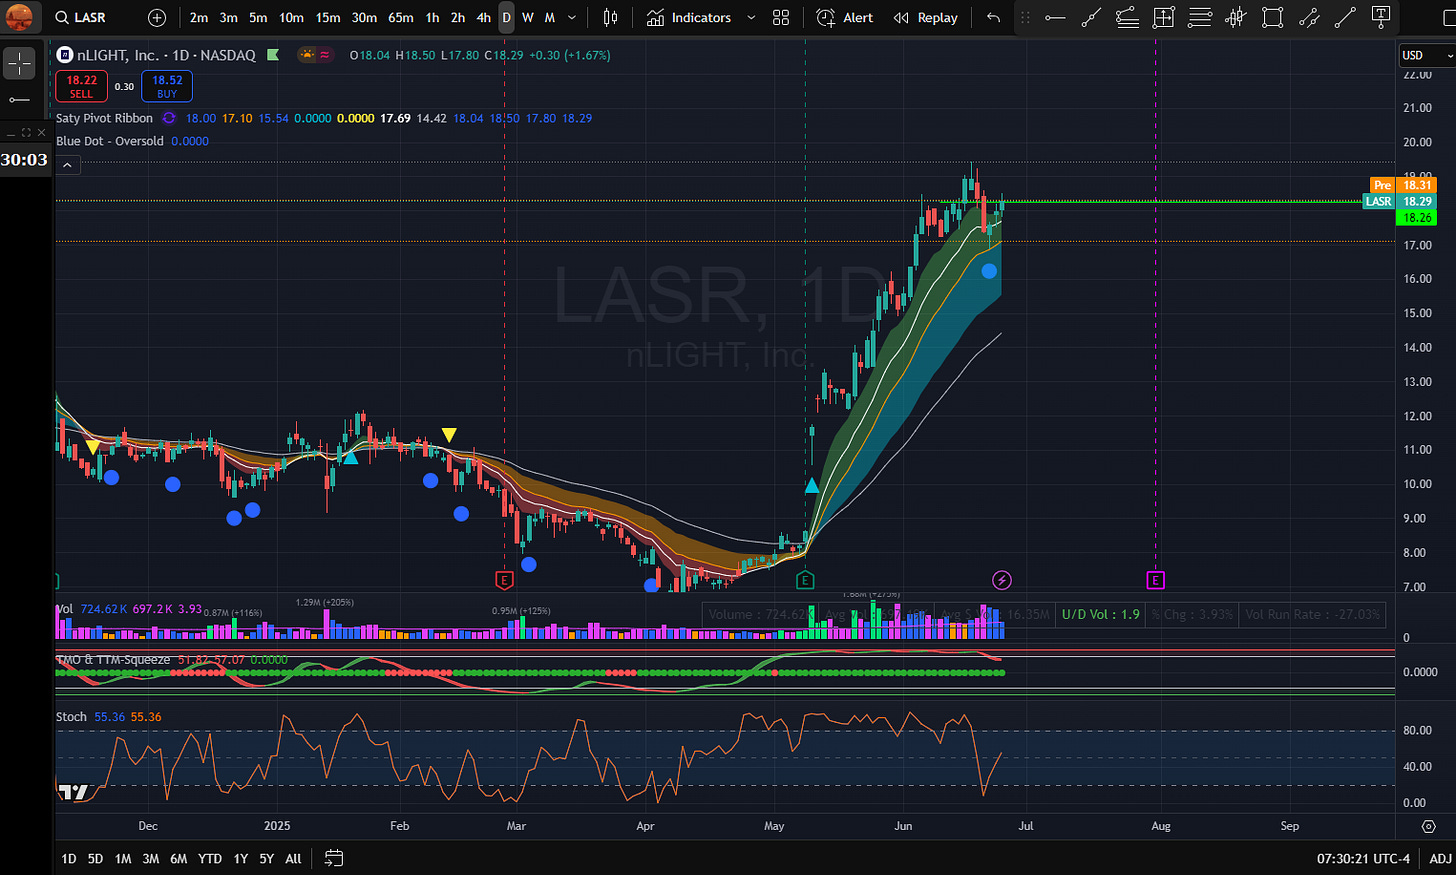Select the 15m timeframe

327,18
